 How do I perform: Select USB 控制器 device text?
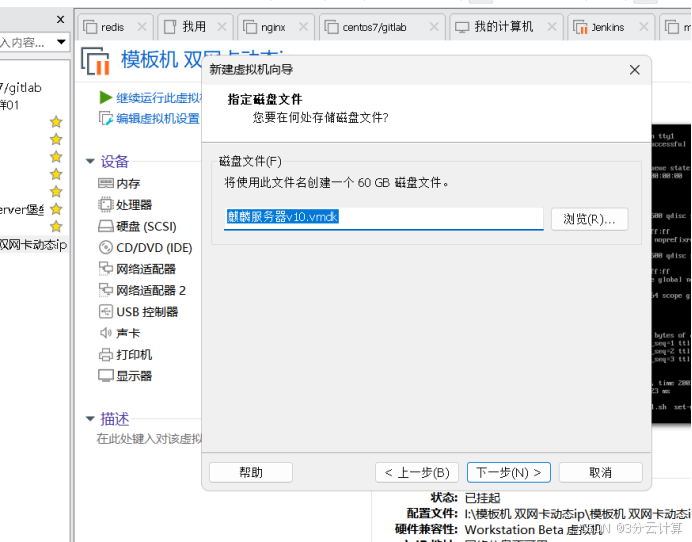[x=147, y=312]
